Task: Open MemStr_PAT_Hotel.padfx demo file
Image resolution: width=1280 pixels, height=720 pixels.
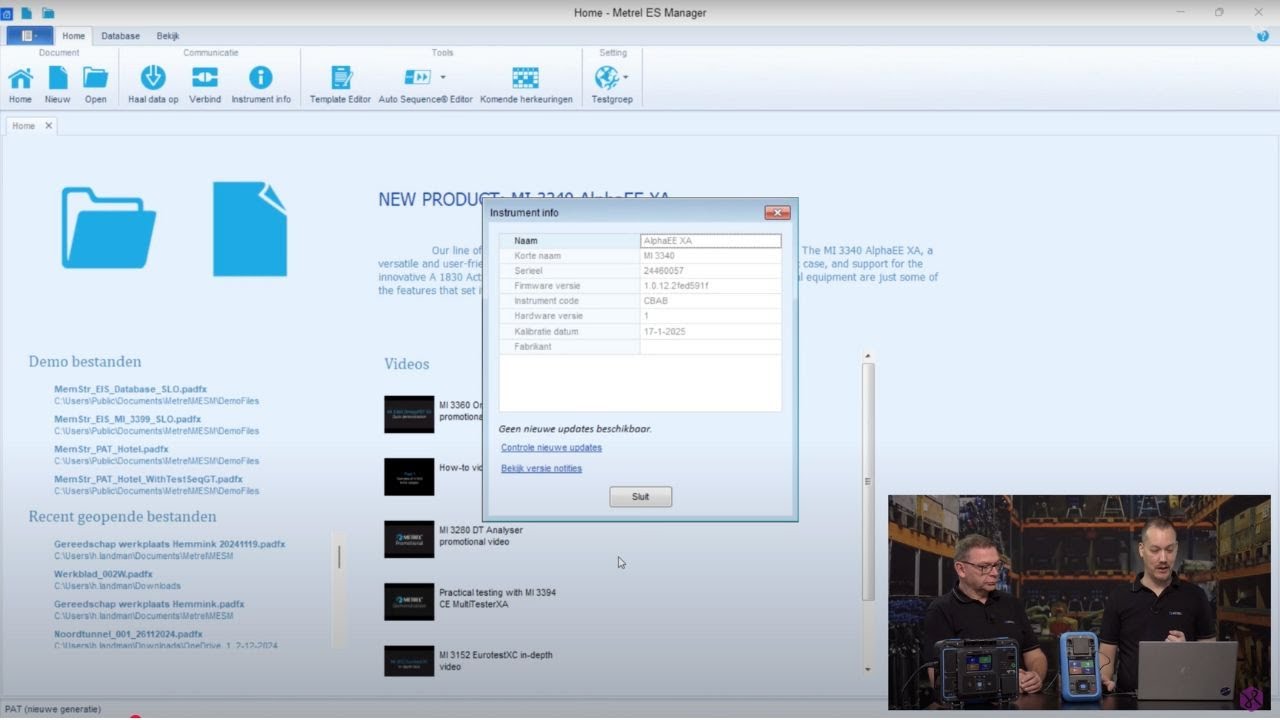Action: pos(112,449)
